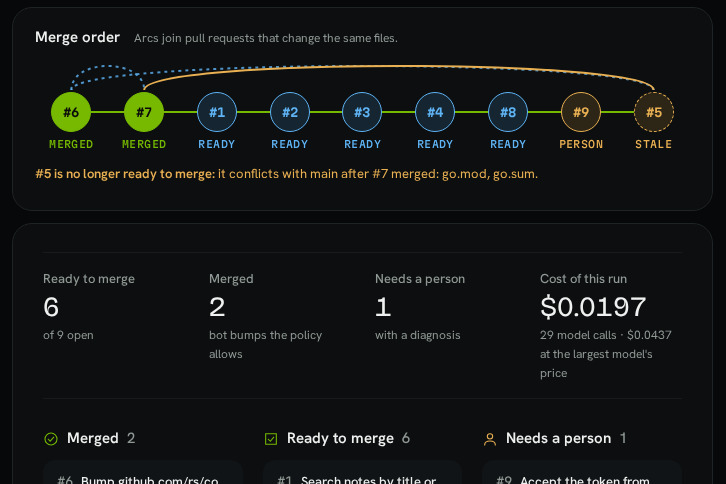Viewport: 726px width, 484px height.
Task: Select the merged #6 pull request node
Action: pos(71,112)
